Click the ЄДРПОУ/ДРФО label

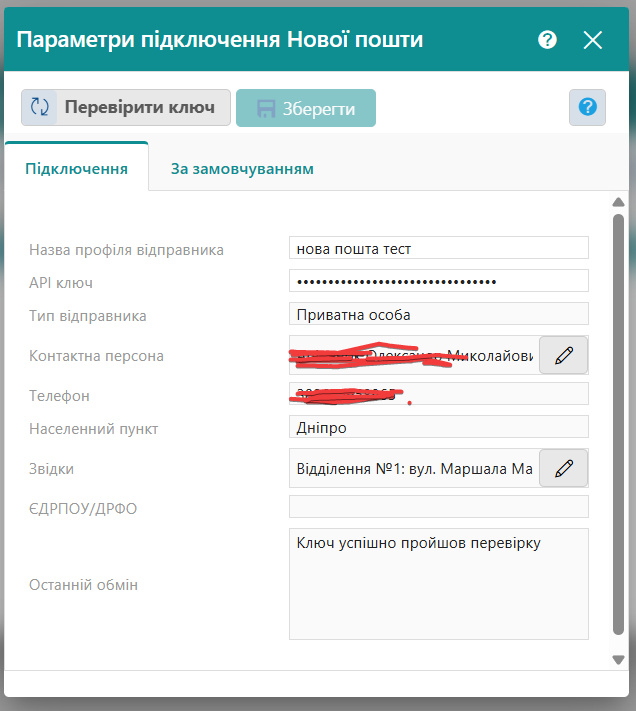[x=83, y=509]
